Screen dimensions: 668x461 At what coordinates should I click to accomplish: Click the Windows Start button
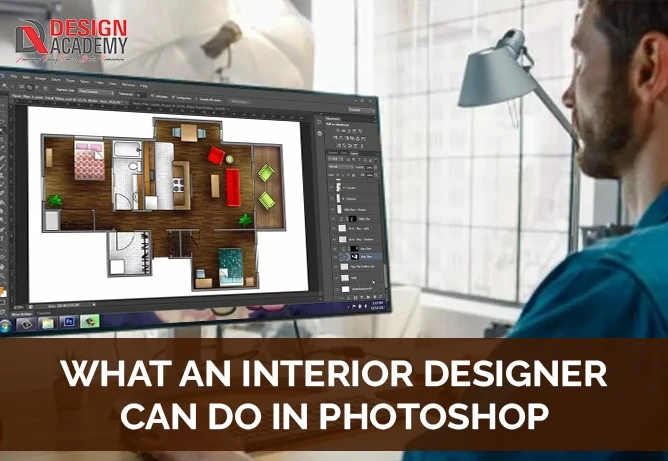click(x=5, y=326)
